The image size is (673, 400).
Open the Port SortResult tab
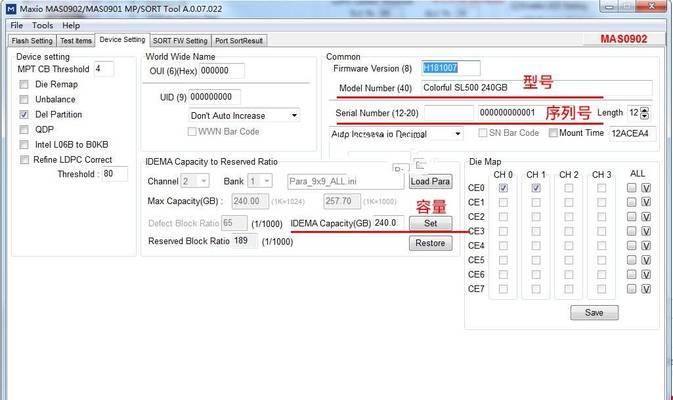tap(239, 41)
